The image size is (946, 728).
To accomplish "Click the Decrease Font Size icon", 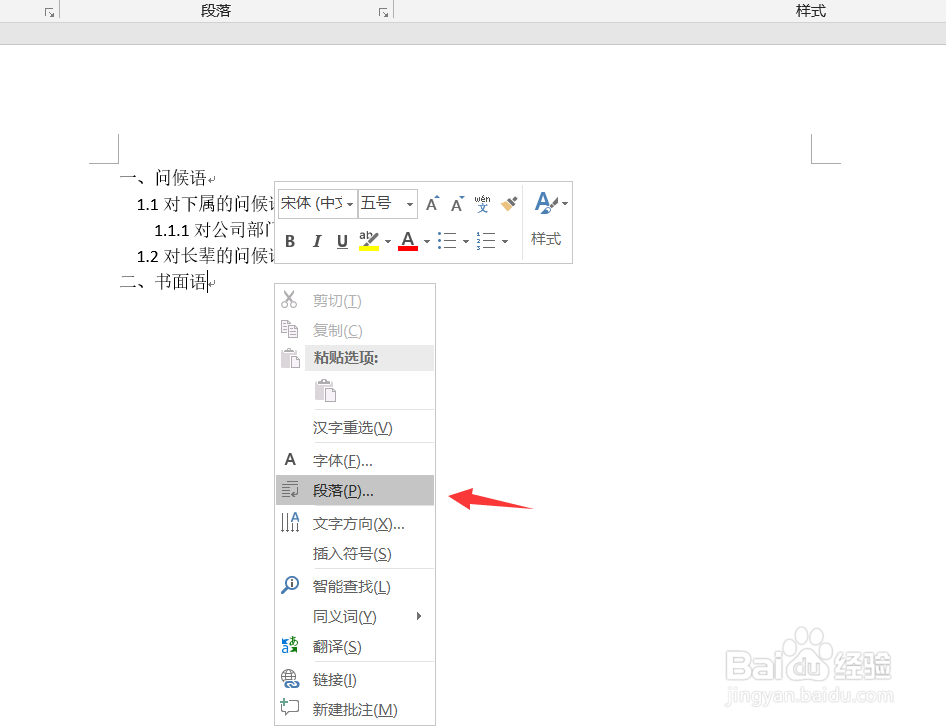I will (457, 203).
